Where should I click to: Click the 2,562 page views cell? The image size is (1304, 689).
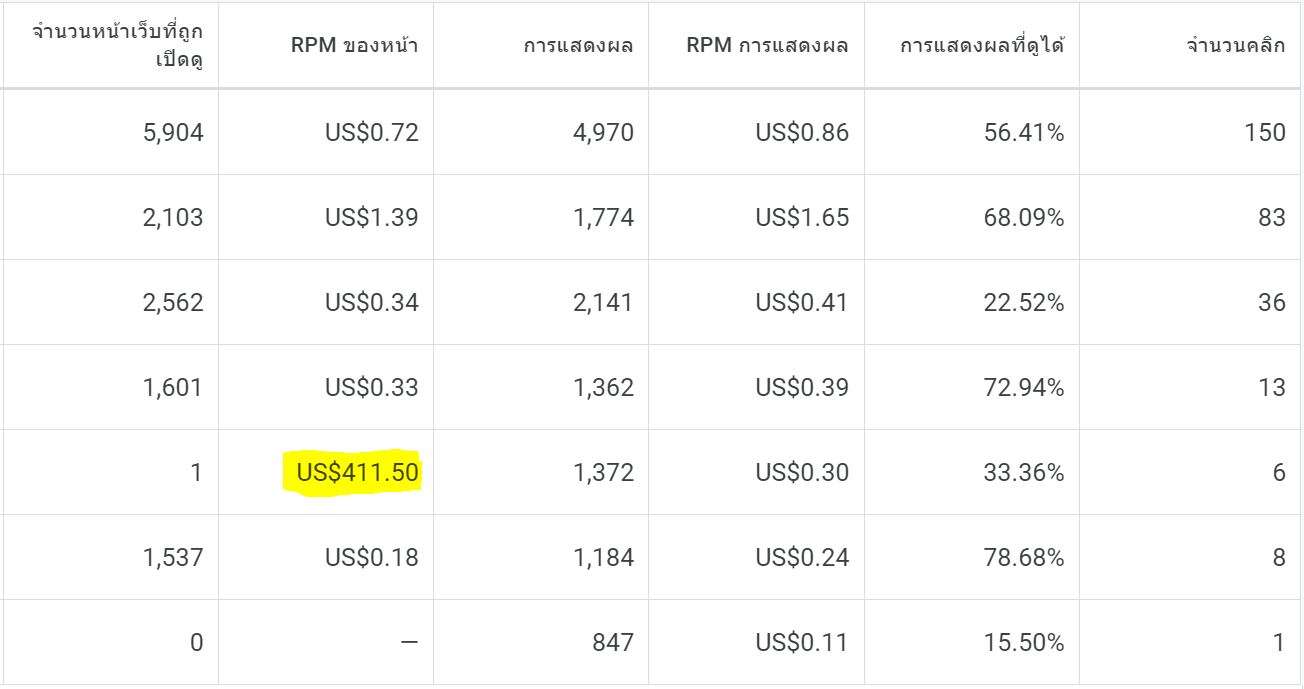click(x=174, y=302)
